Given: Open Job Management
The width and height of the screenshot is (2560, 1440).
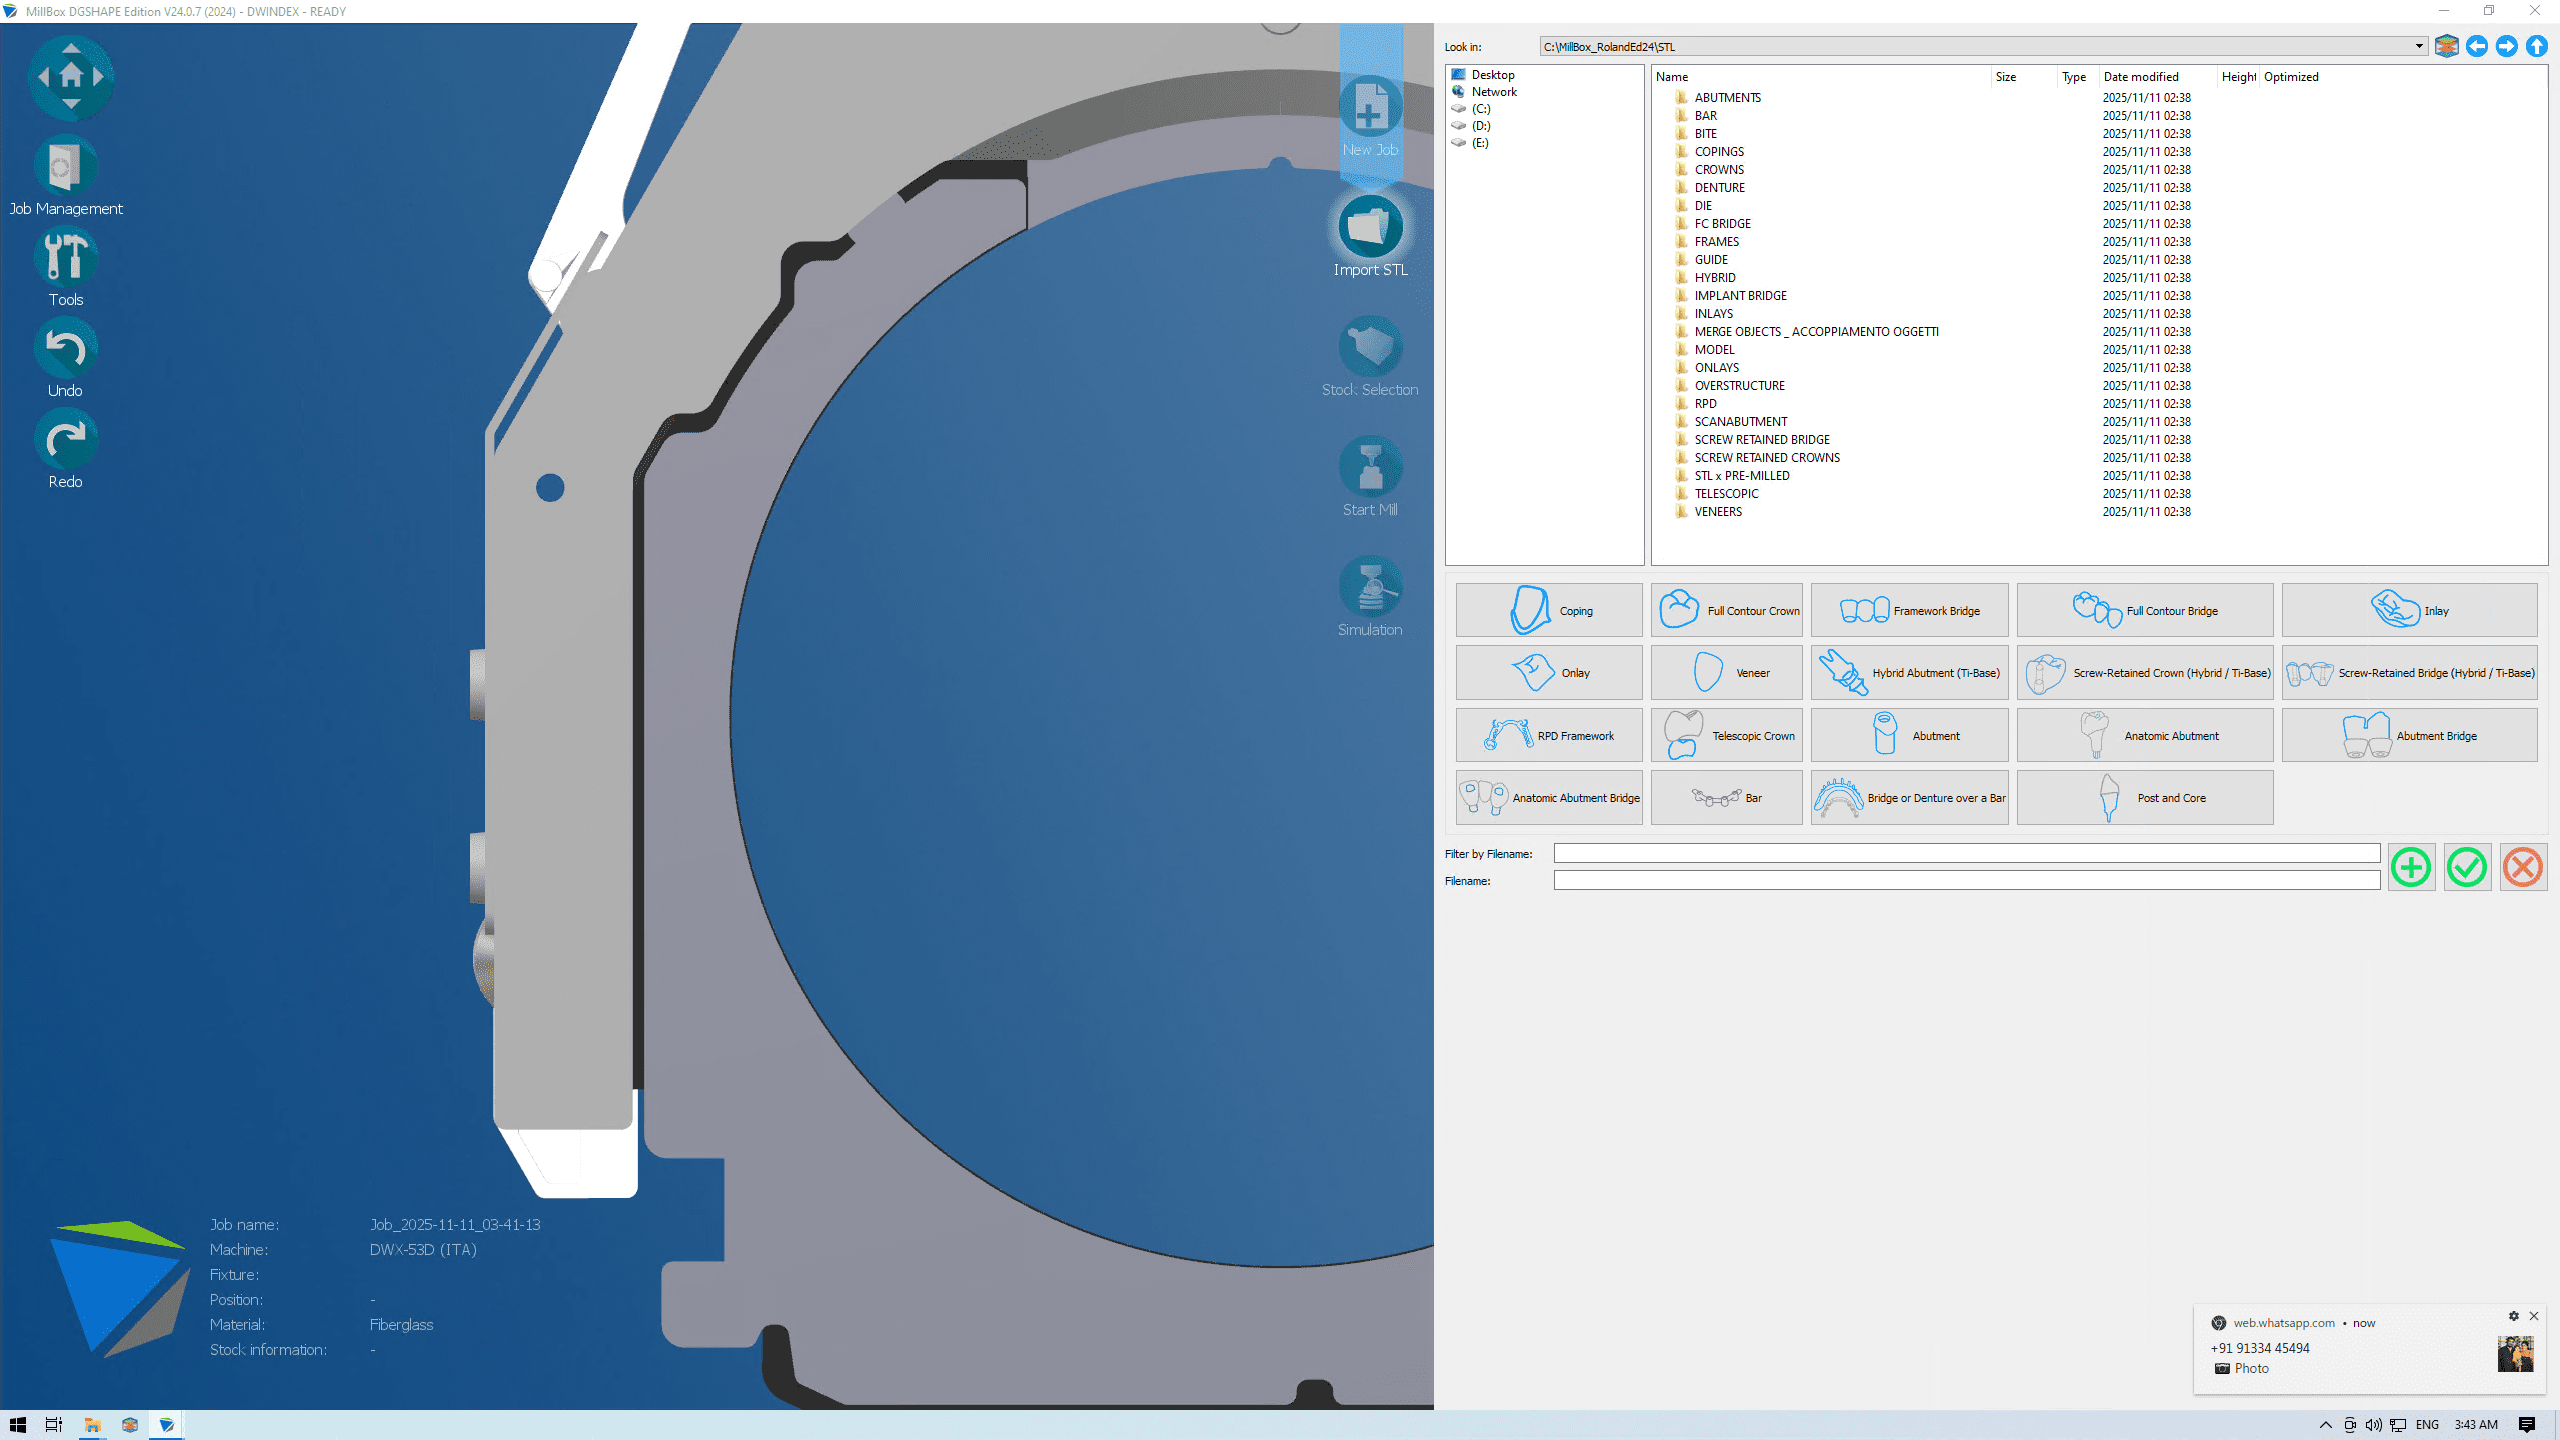Looking at the screenshot, I should pyautogui.click(x=66, y=167).
